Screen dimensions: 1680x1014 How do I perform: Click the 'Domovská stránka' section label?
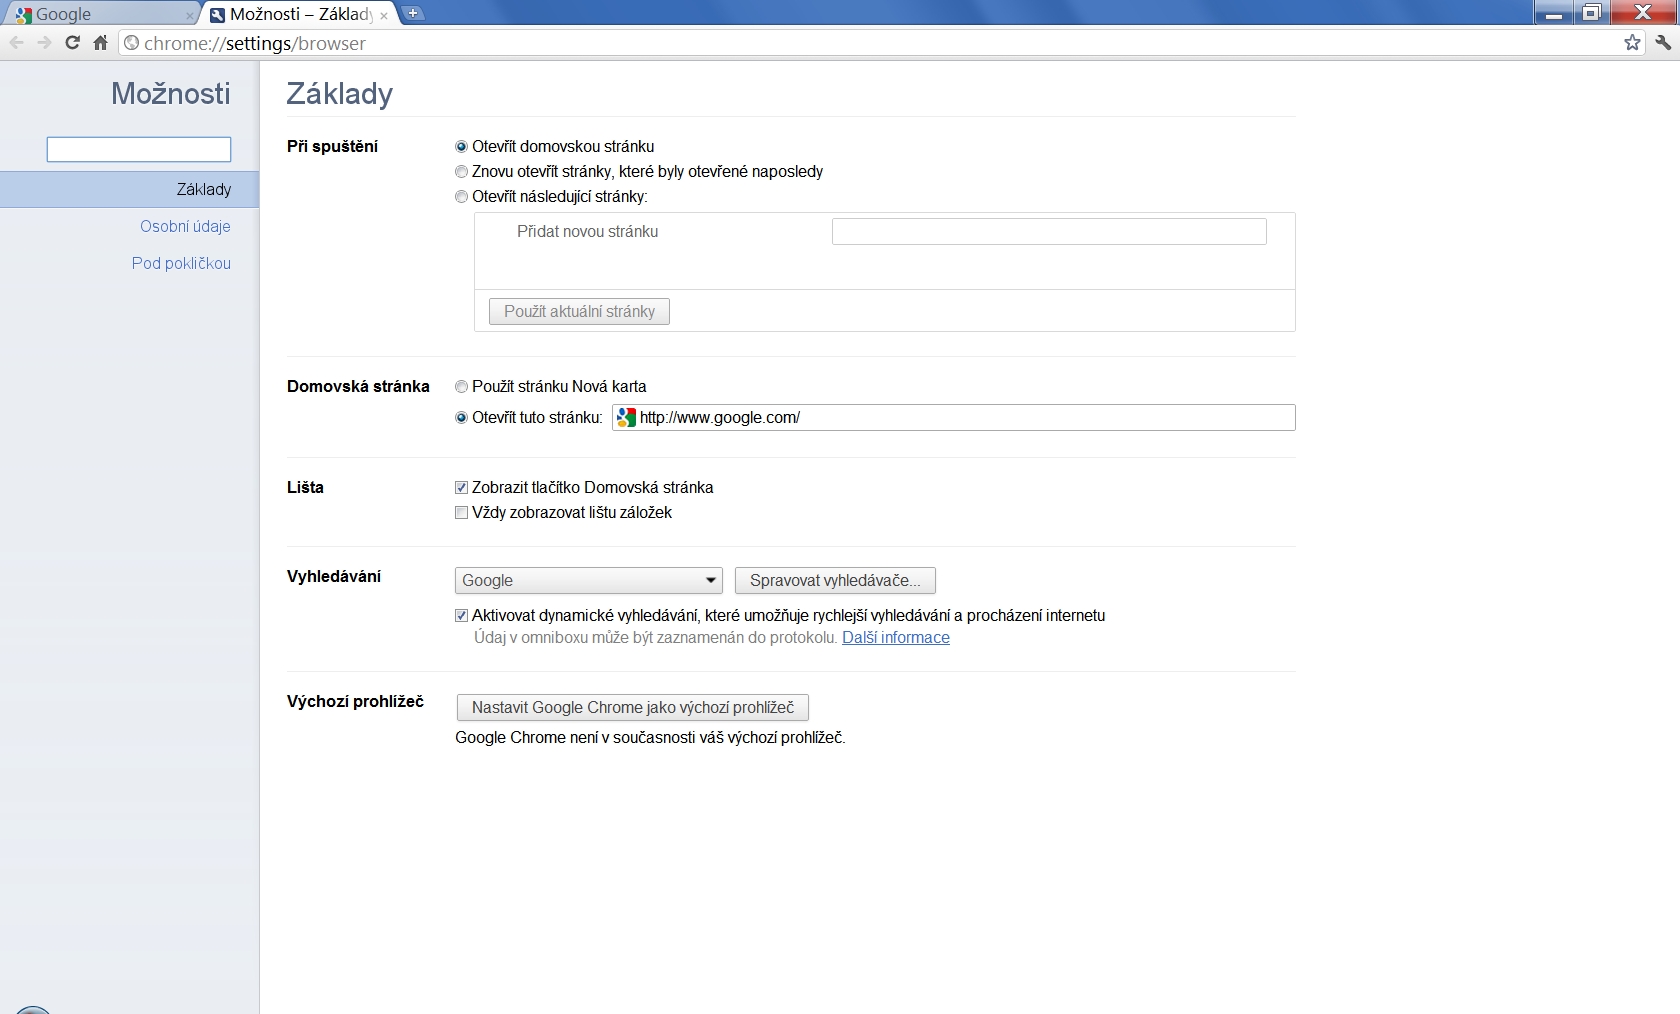tap(358, 386)
